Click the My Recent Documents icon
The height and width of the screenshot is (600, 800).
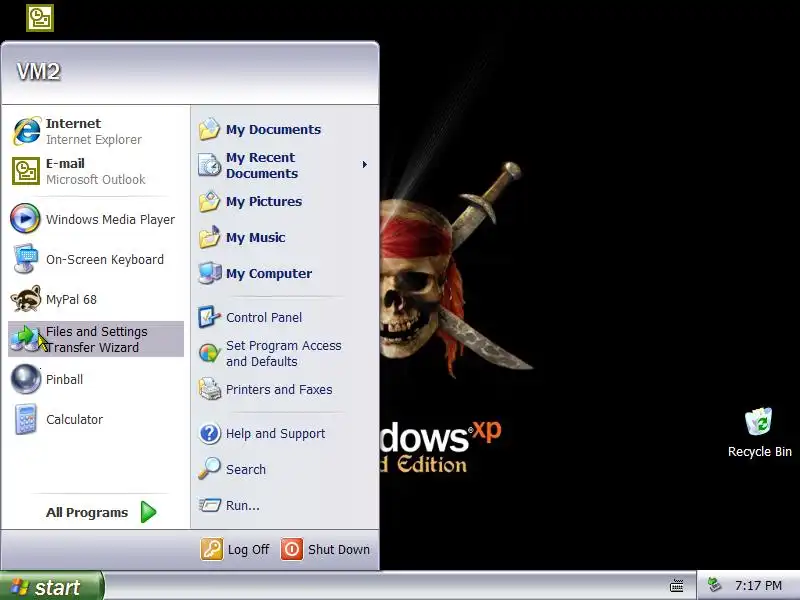(209, 165)
